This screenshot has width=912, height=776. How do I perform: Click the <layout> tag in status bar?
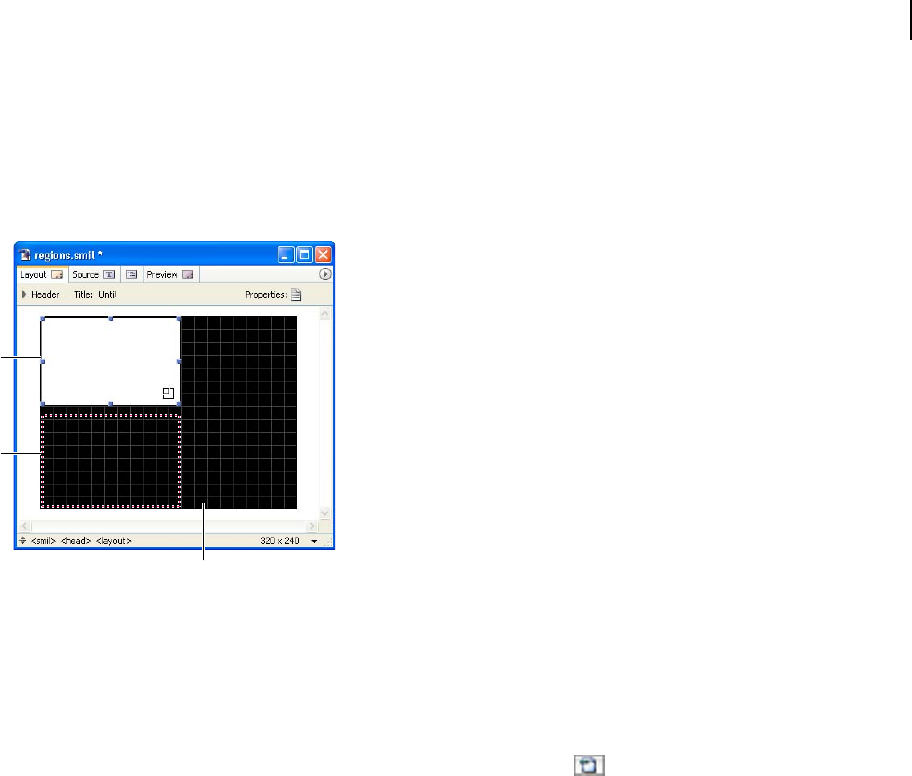(x=113, y=541)
